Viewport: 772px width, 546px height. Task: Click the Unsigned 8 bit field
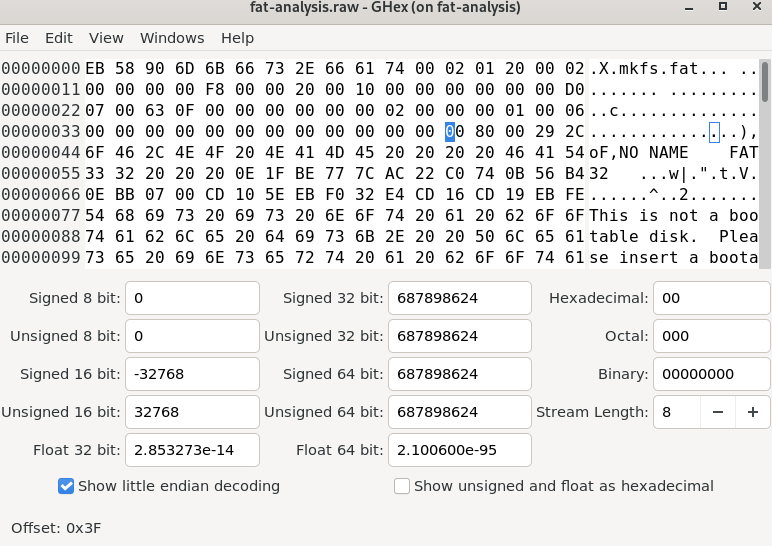pos(192,336)
